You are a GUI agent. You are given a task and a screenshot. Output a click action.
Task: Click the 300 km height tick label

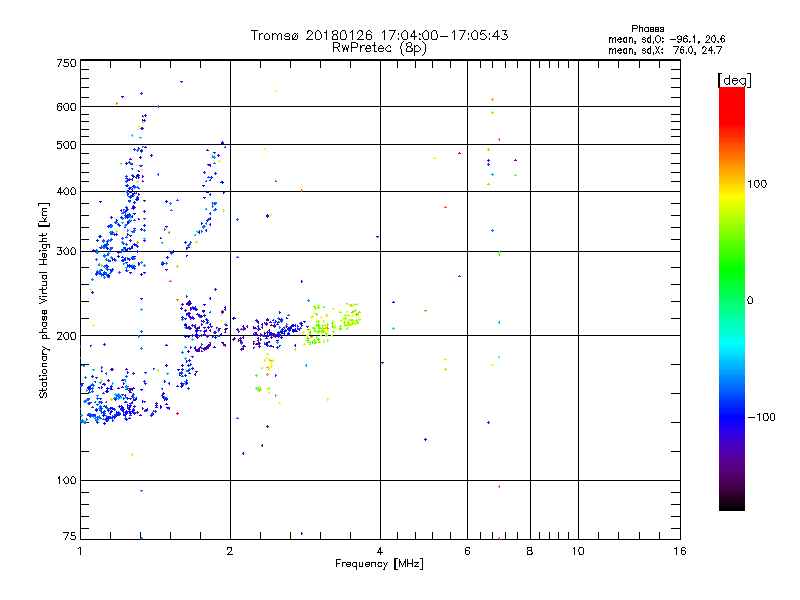[66, 252]
